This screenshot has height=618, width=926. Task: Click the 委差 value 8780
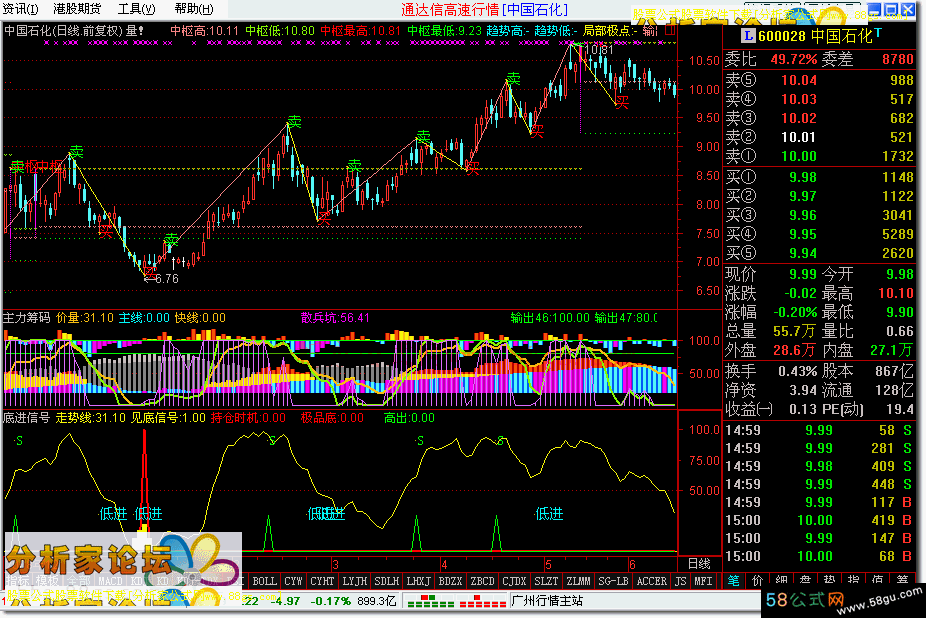click(x=898, y=59)
